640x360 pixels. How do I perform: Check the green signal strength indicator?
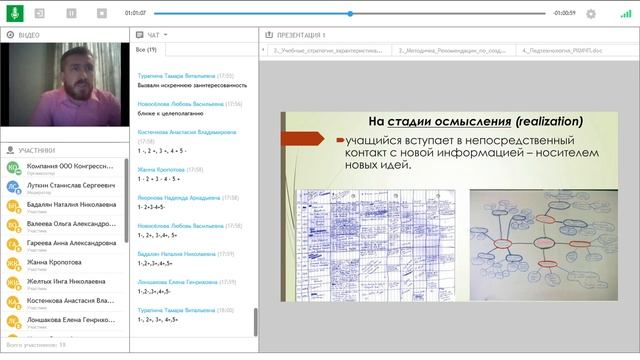[626, 14]
